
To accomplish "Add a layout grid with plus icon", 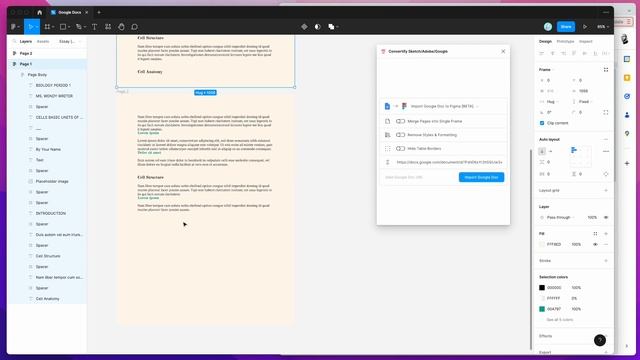I will click(606, 190).
